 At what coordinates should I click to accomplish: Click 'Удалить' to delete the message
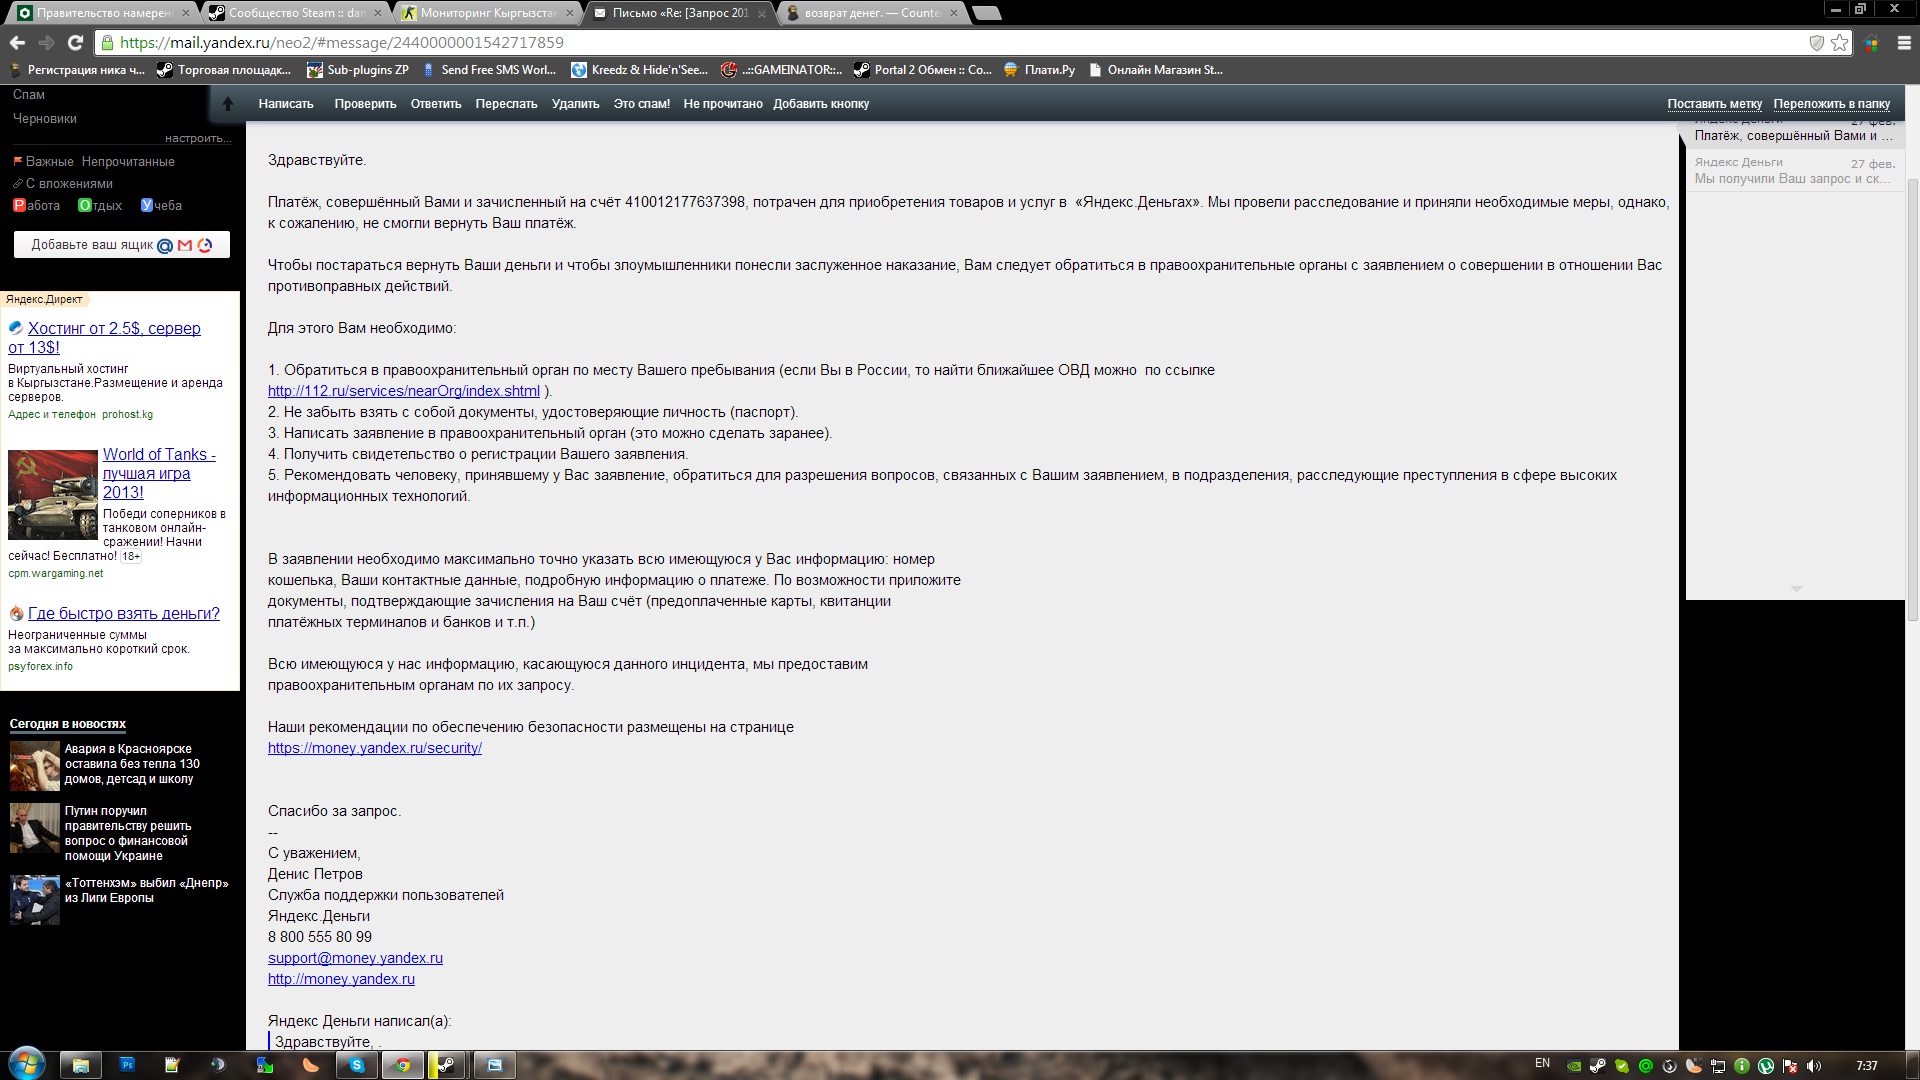(x=575, y=104)
